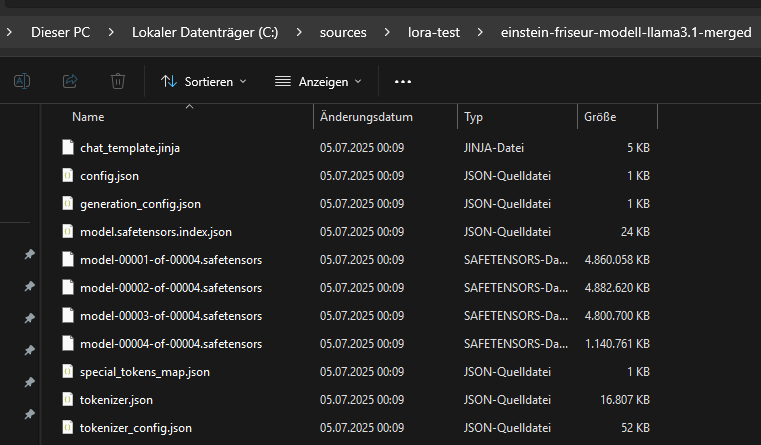Image resolution: width=761 pixels, height=445 pixels.
Task: Click the Rename icon in toolbar
Action: (x=22, y=81)
